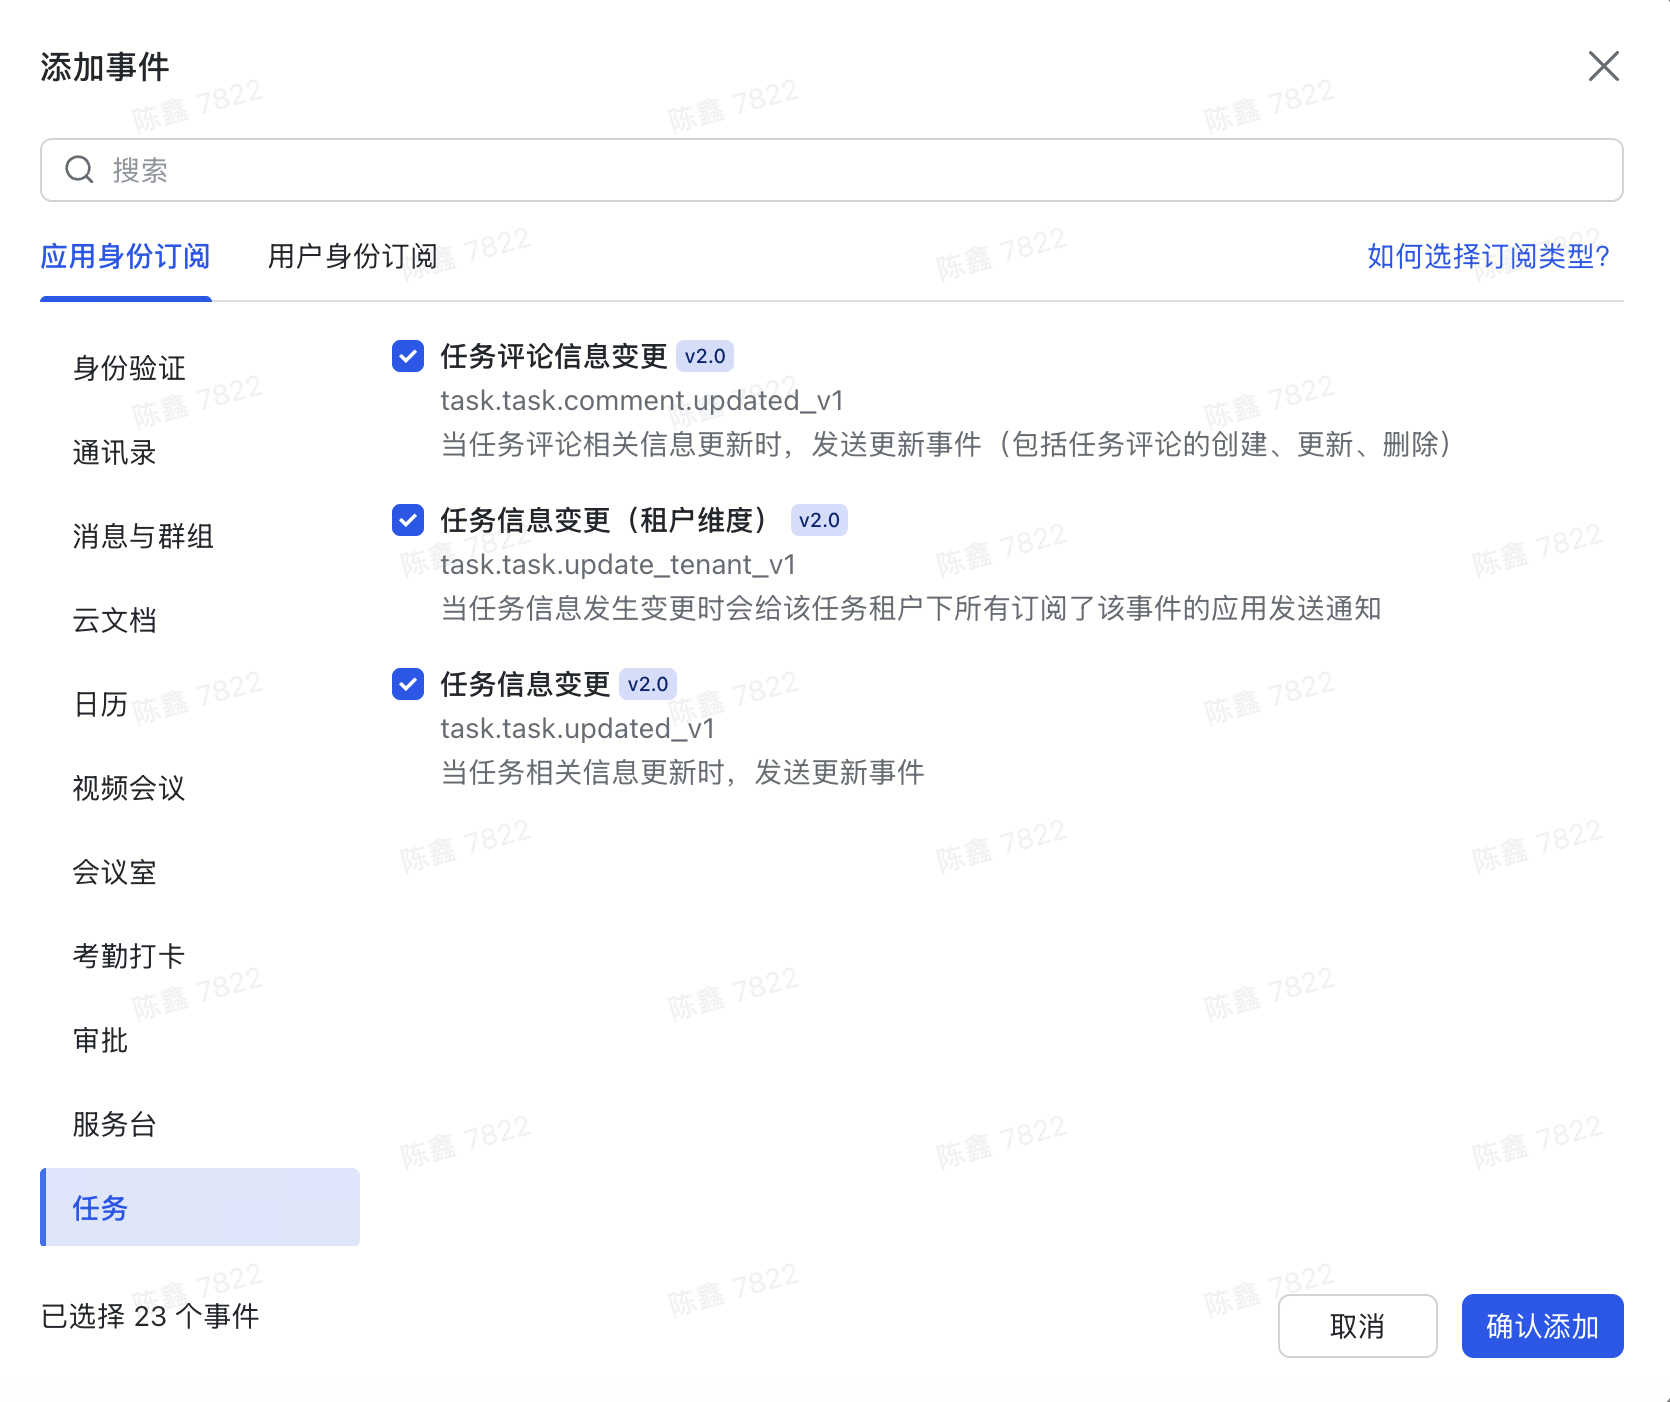The height and width of the screenshot is (1402, 1670).
Task: Open the 审批 category
Action: coord(101,1041)
